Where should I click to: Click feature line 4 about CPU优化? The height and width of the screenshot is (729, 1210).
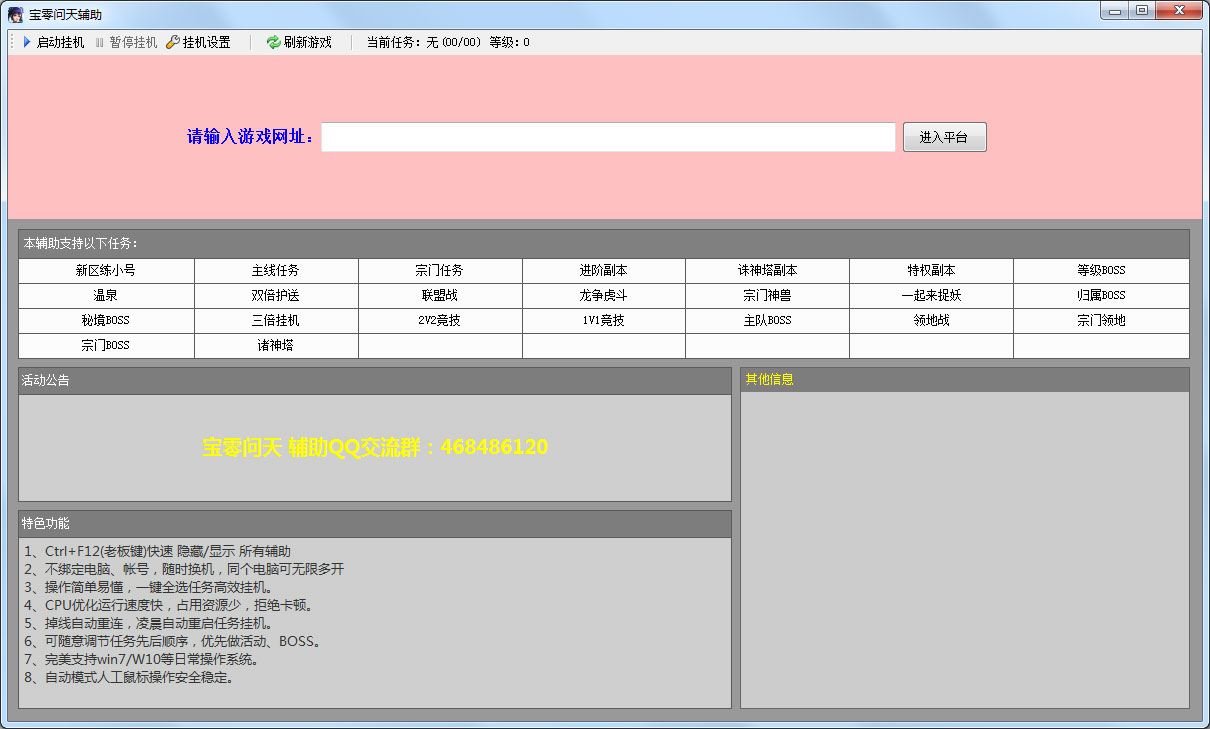(x=171, y=606)
